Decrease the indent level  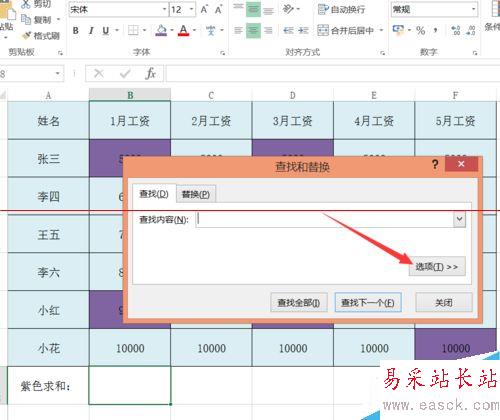(x=288, y=31)
